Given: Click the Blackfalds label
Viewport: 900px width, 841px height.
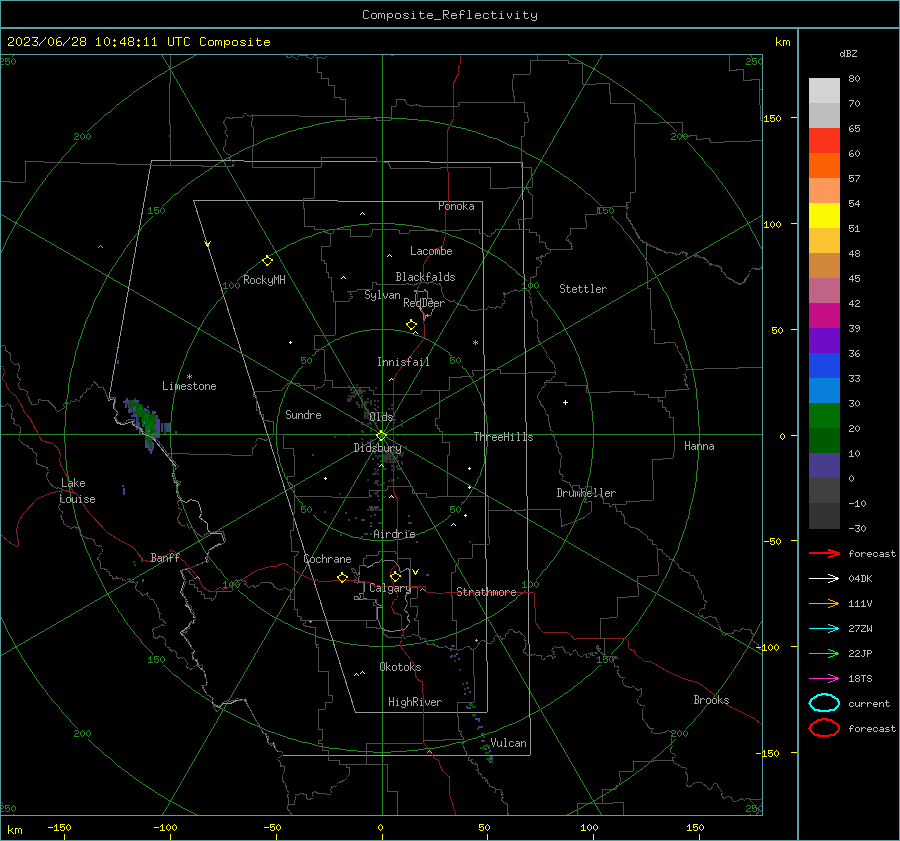Looking at the screenshot, I should coord(425,277).
